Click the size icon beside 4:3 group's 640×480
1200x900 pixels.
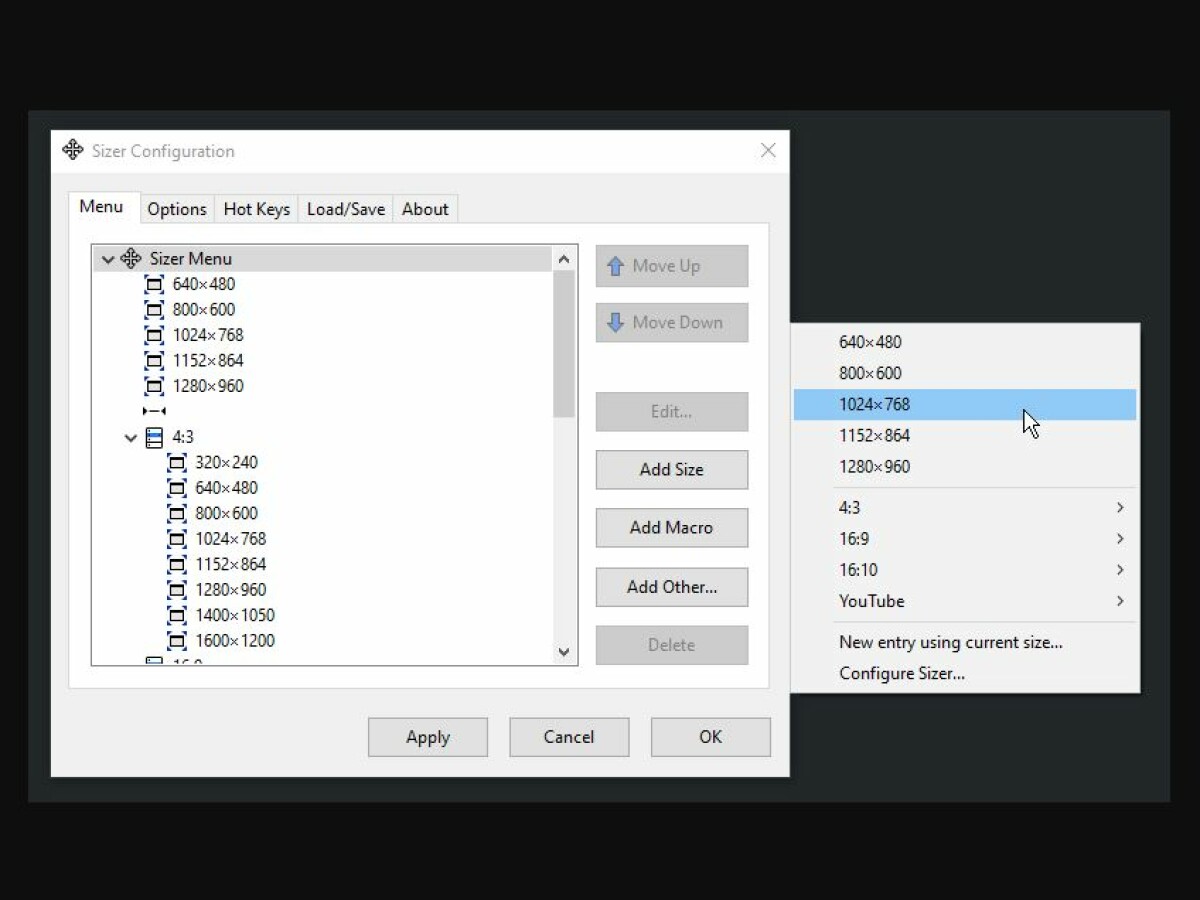177,488
